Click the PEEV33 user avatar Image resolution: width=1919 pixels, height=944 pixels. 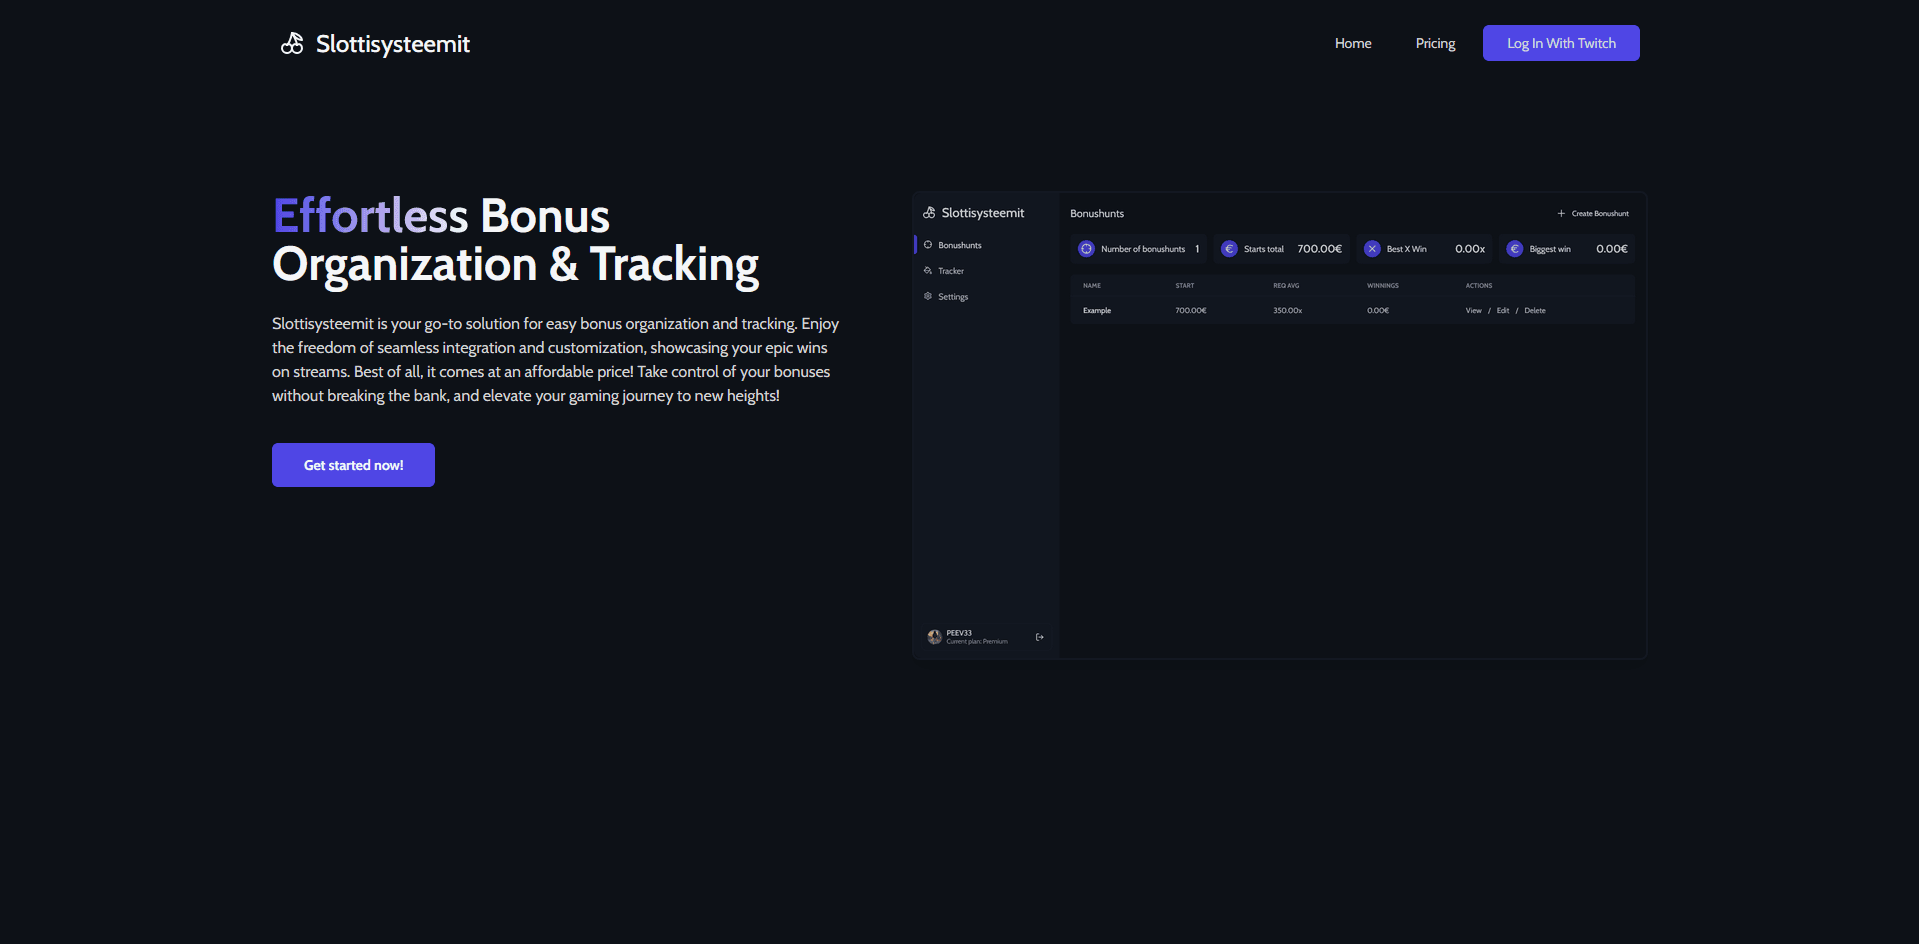tap(934, 637)
